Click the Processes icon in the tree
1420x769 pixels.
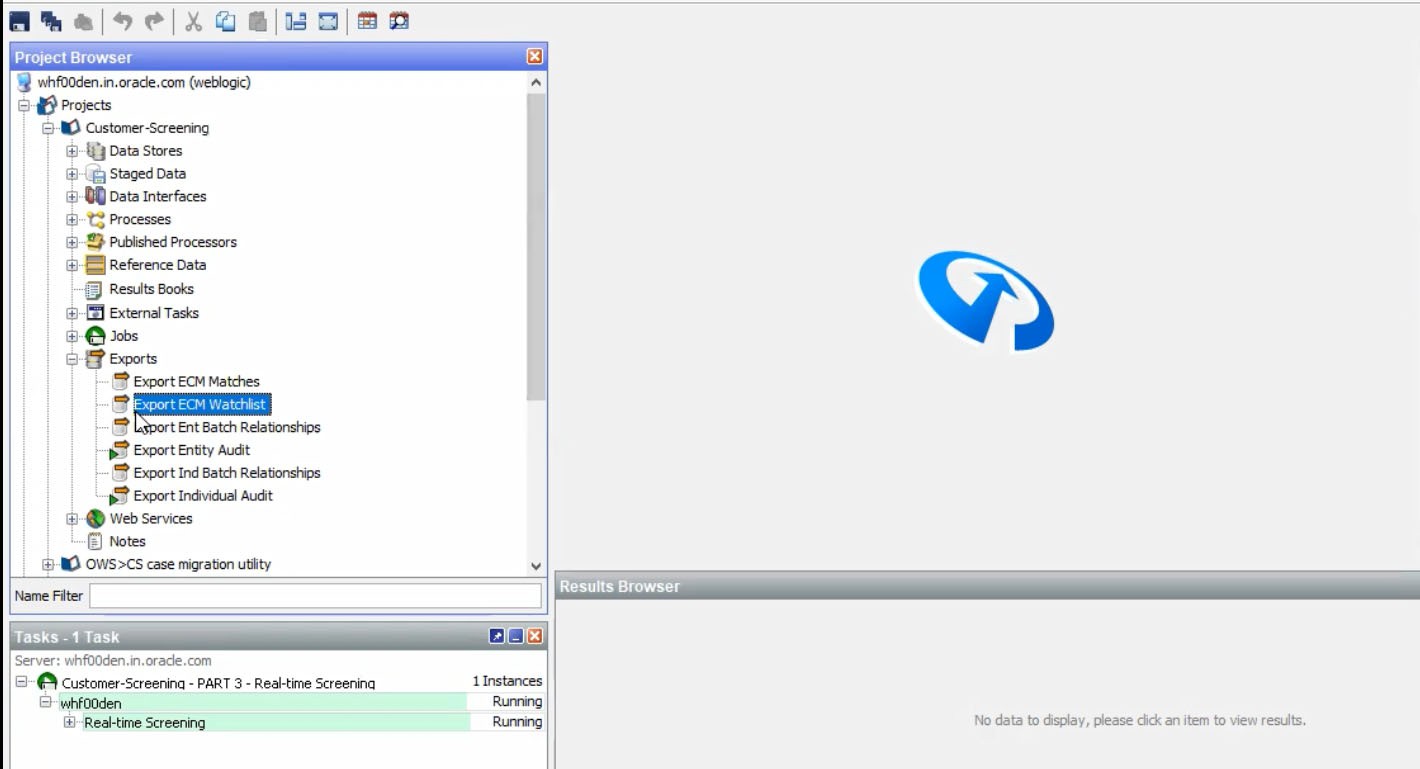tap(95, 219)
